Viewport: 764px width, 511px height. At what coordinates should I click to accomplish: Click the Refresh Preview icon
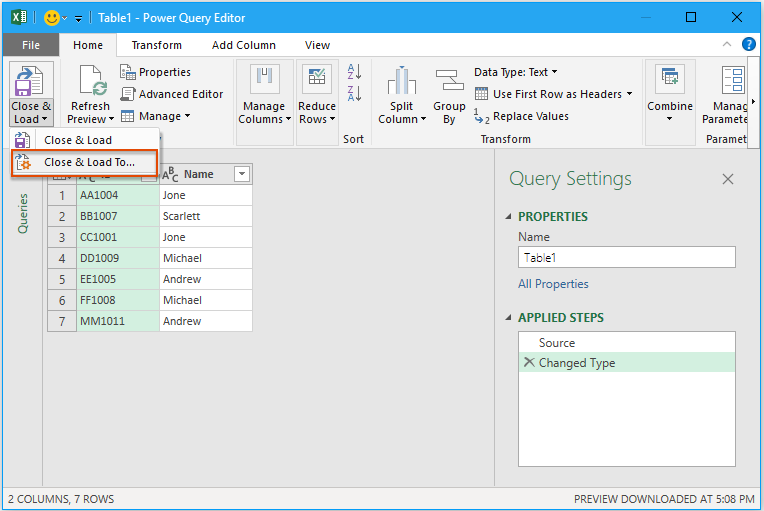point(91,81)
